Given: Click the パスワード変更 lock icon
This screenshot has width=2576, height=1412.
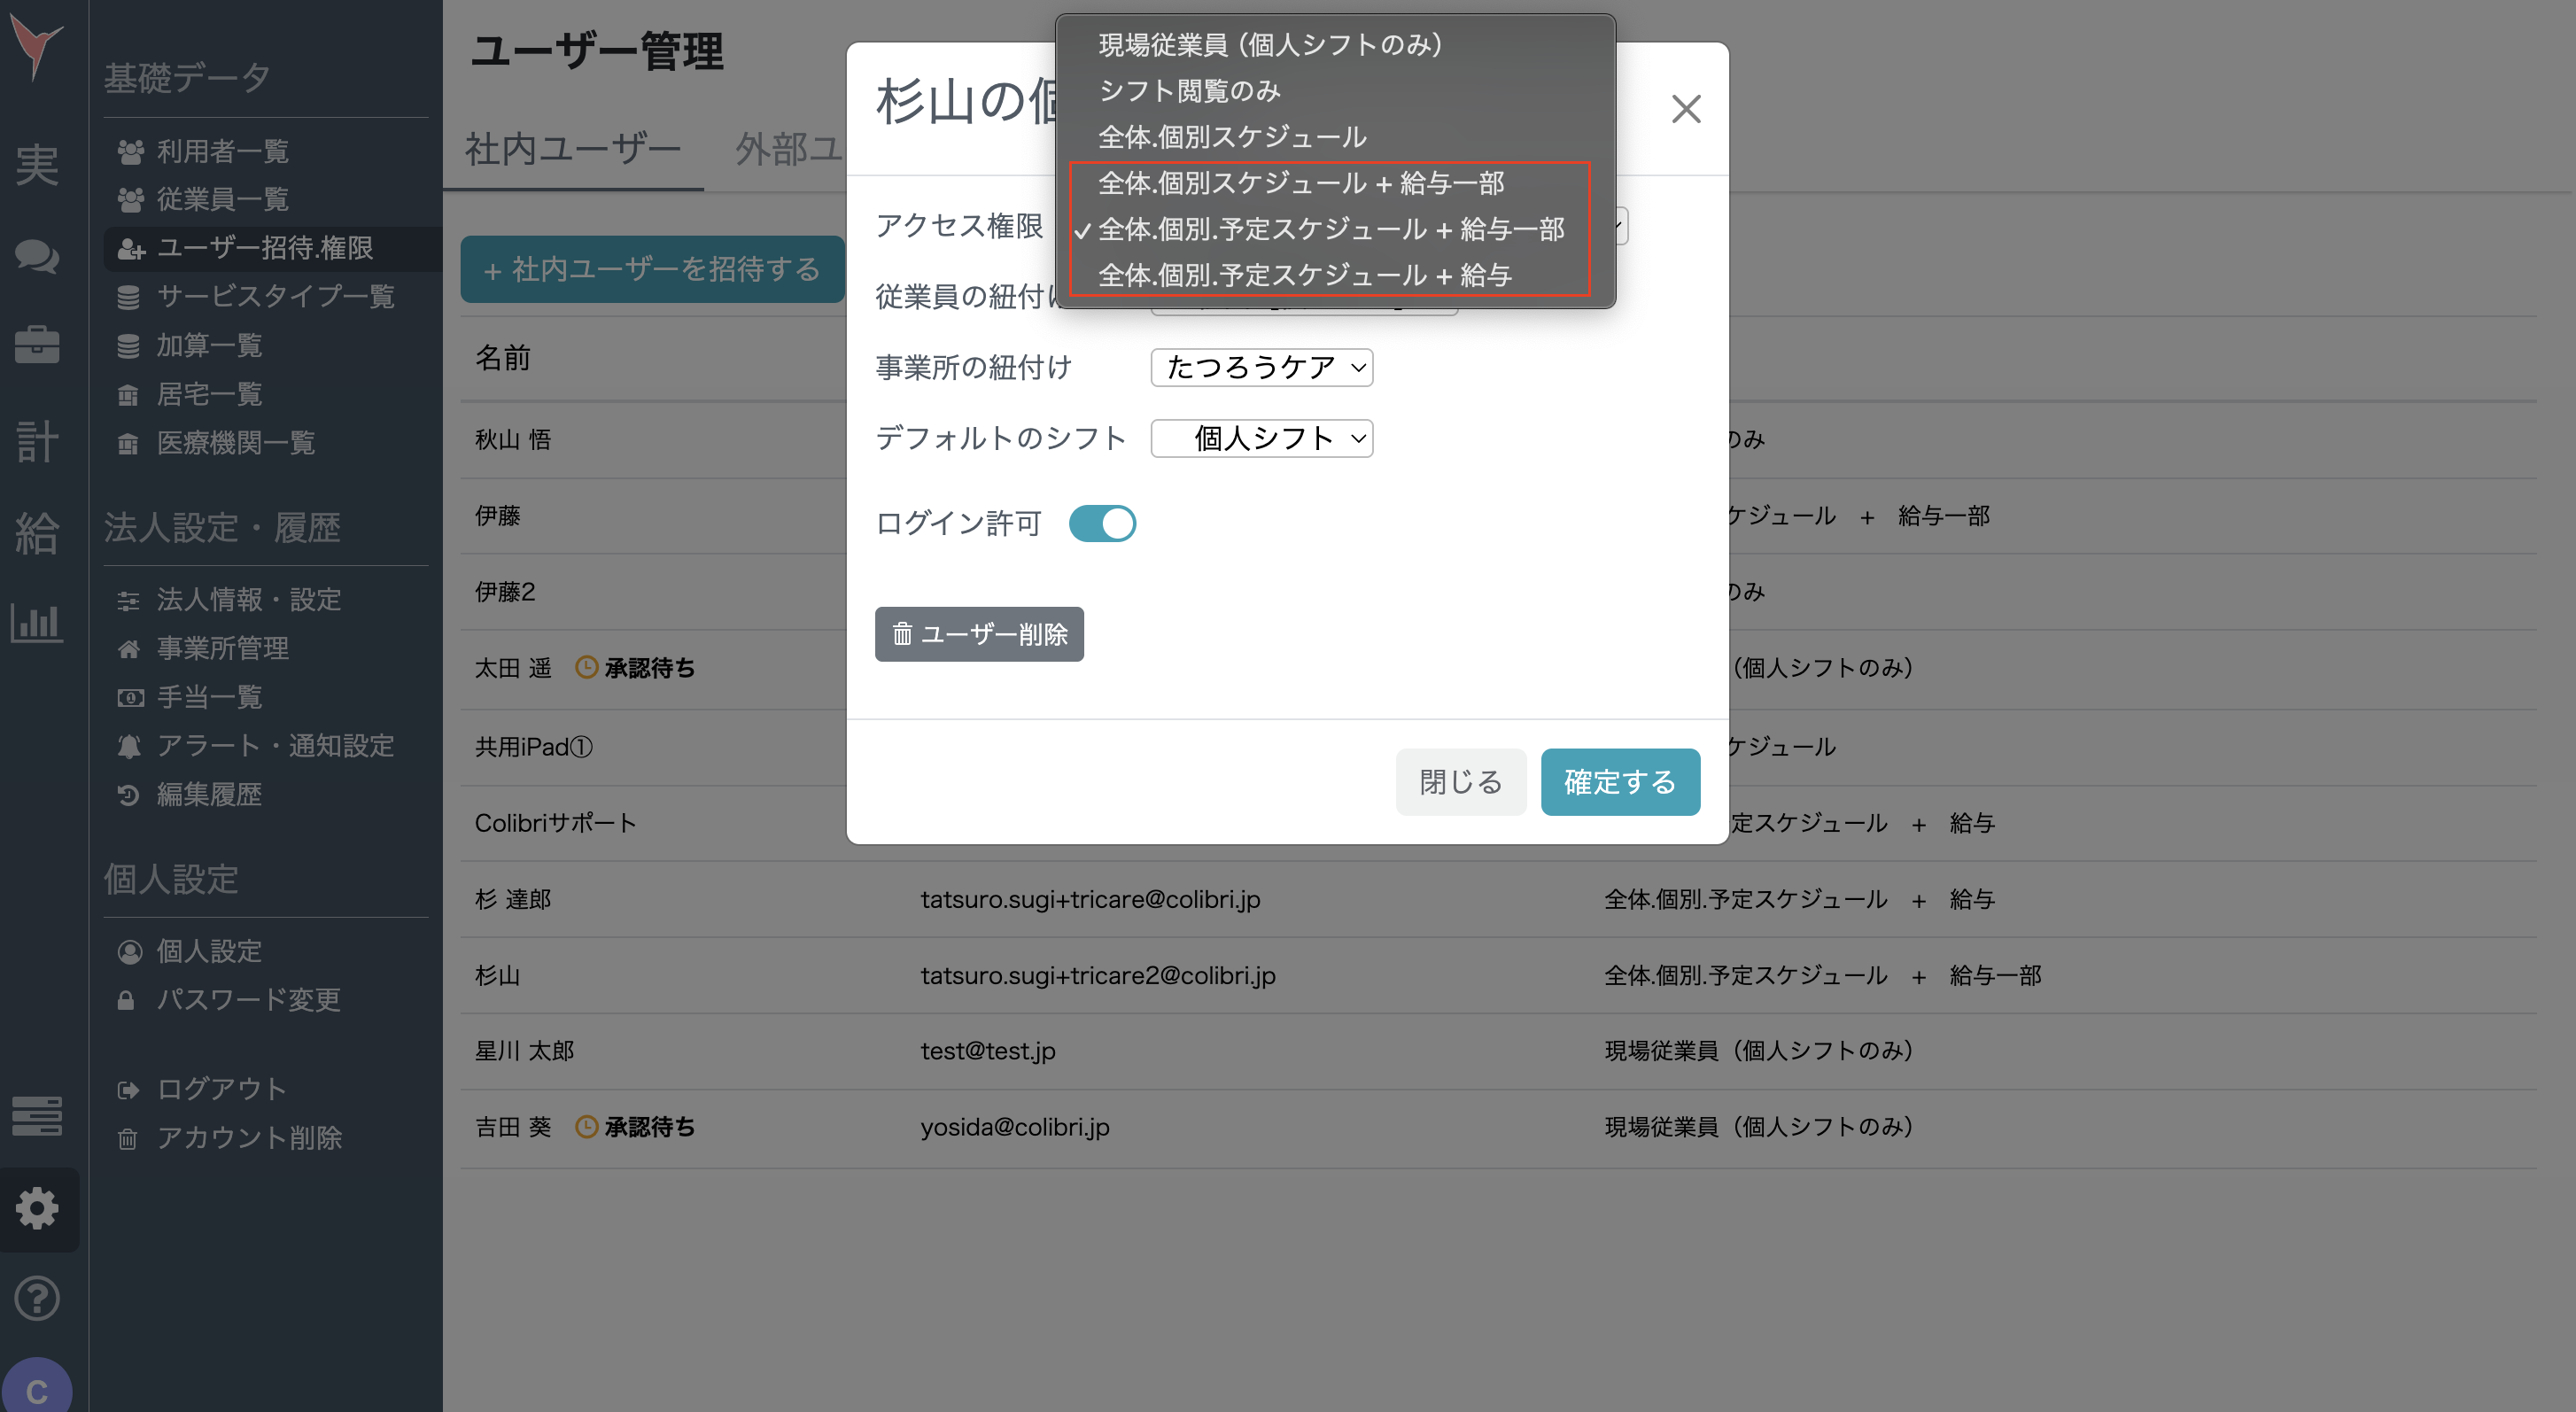Looking at the screenshot, I should [x=127, y=1000].
